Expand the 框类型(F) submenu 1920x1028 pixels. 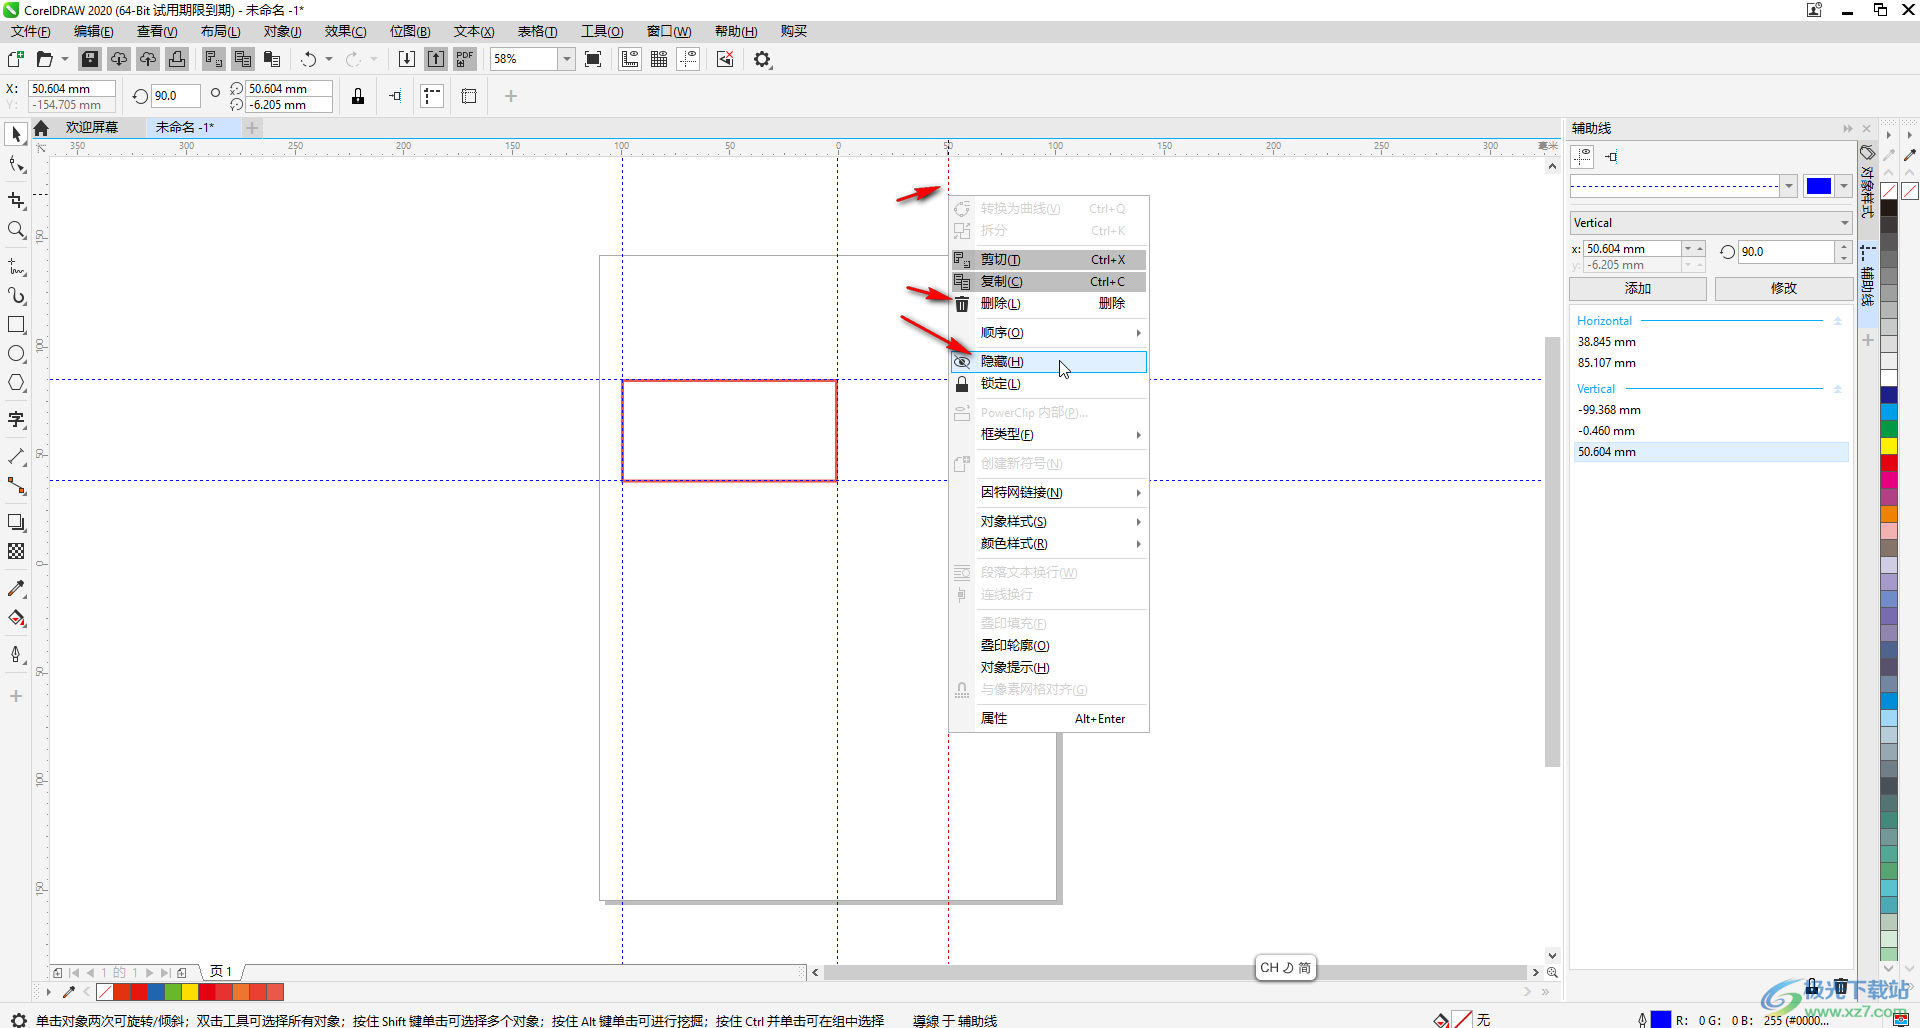1048,434
